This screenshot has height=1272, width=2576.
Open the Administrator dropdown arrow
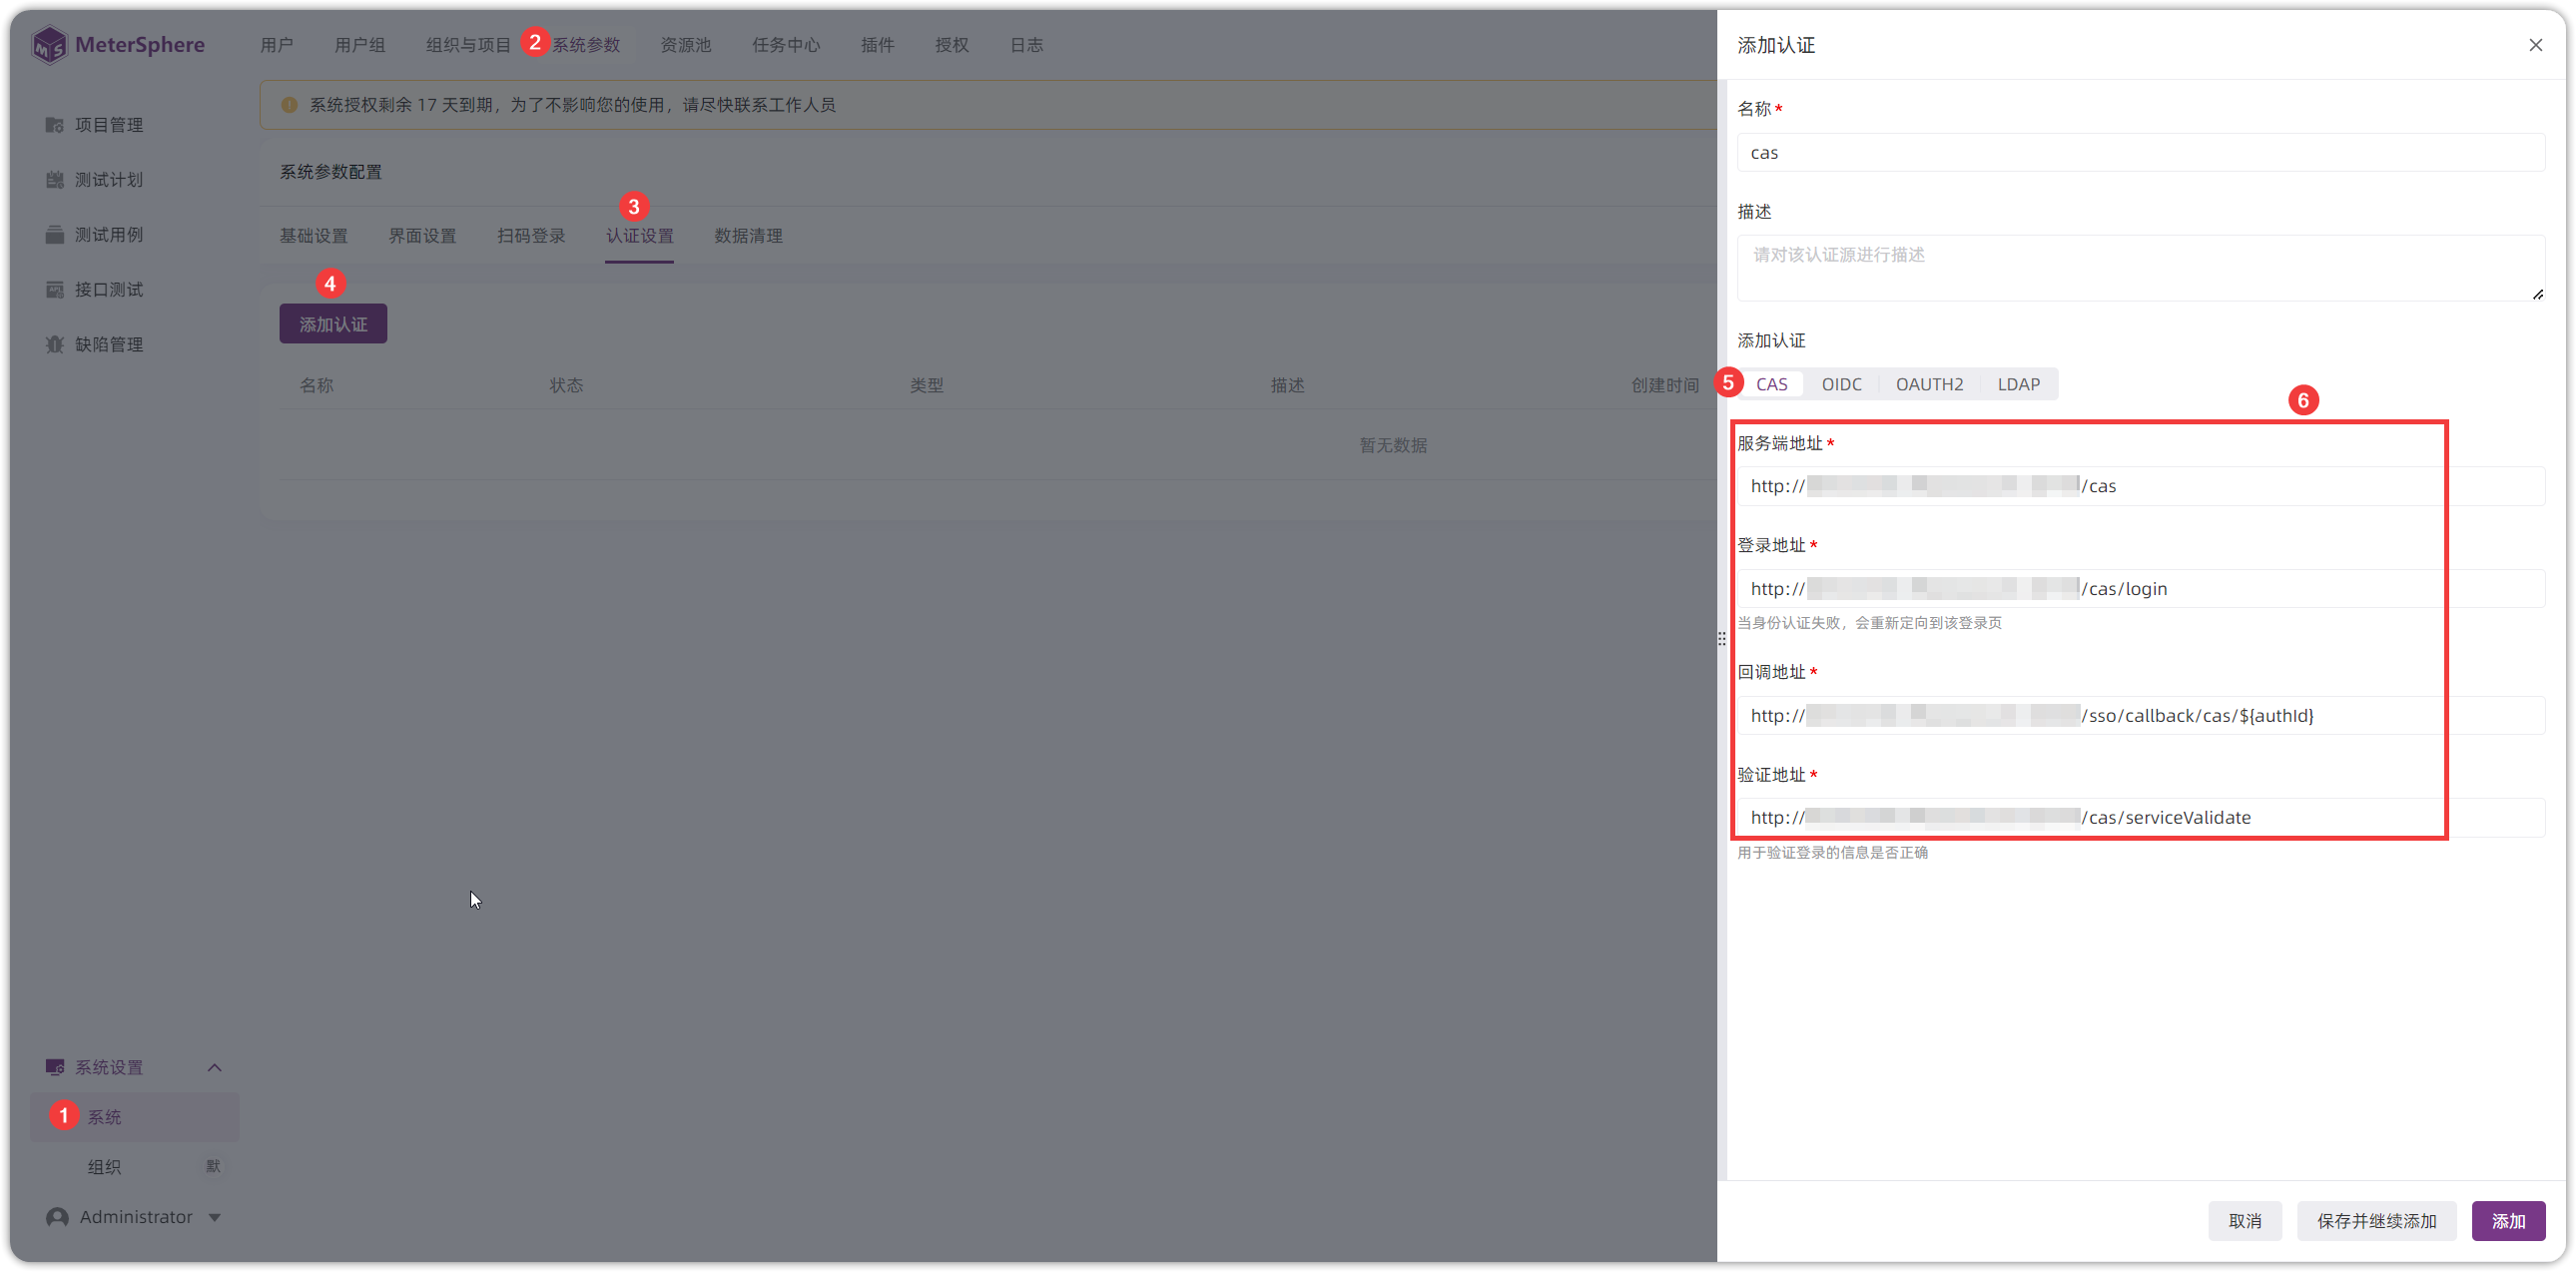[215, 1218]
